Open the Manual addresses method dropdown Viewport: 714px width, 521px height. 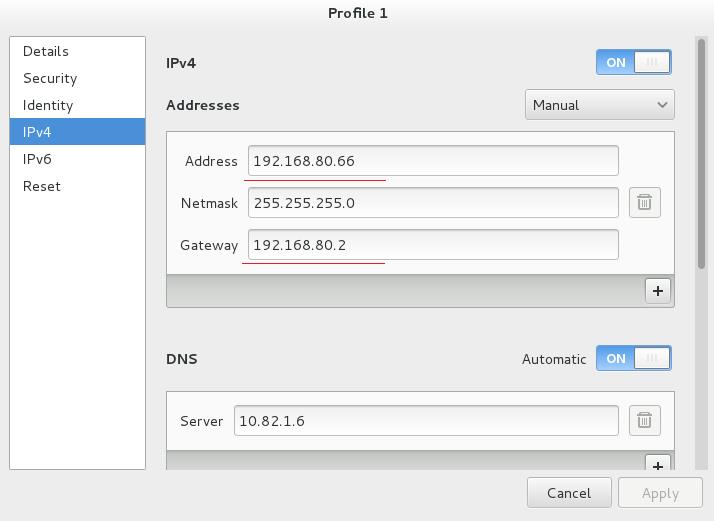pyautogui.click(x=599, y=105)
